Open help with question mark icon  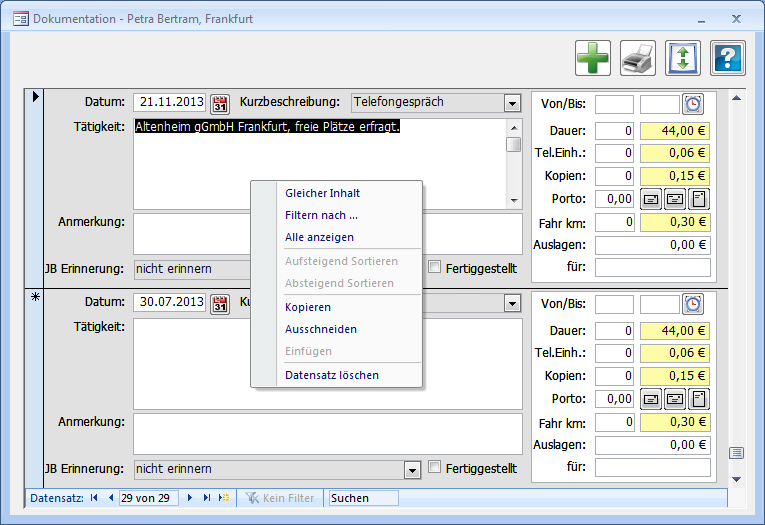coord(727,58)
